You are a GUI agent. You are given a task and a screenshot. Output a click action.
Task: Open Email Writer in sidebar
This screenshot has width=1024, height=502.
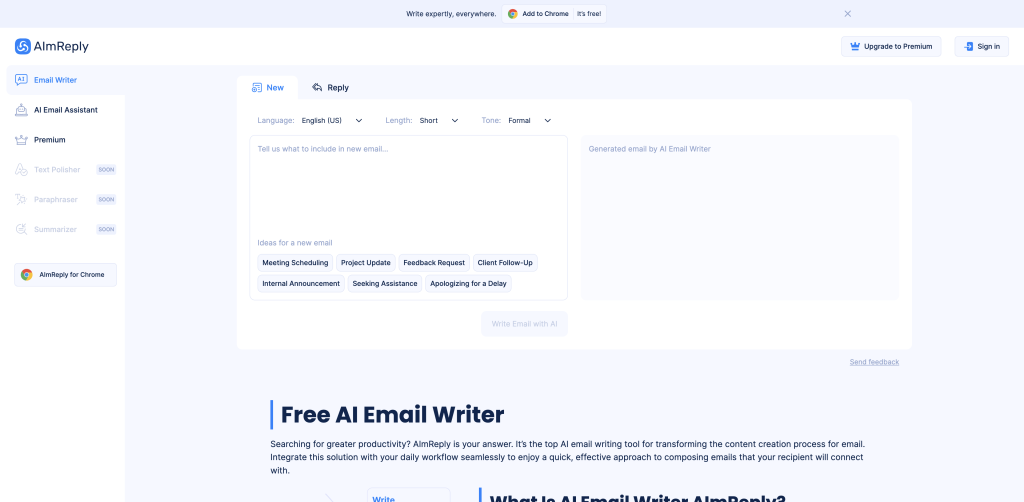(x=65, y=80)
